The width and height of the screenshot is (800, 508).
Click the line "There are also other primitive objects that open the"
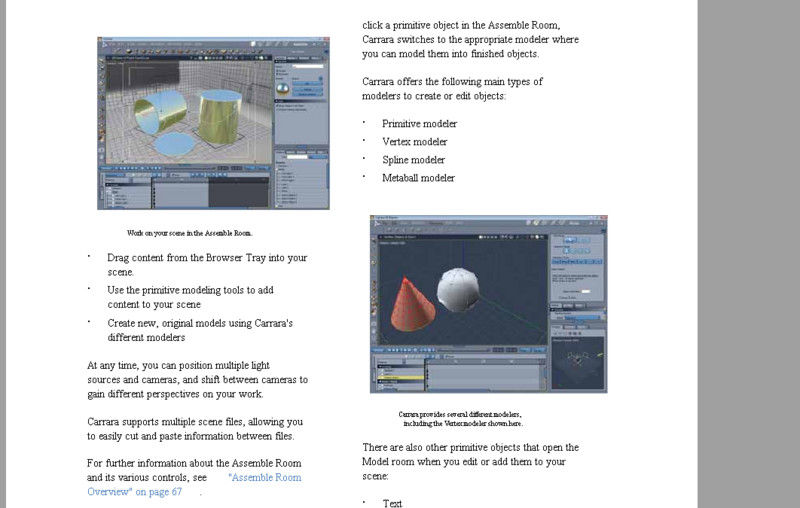[x=470, y=447]
